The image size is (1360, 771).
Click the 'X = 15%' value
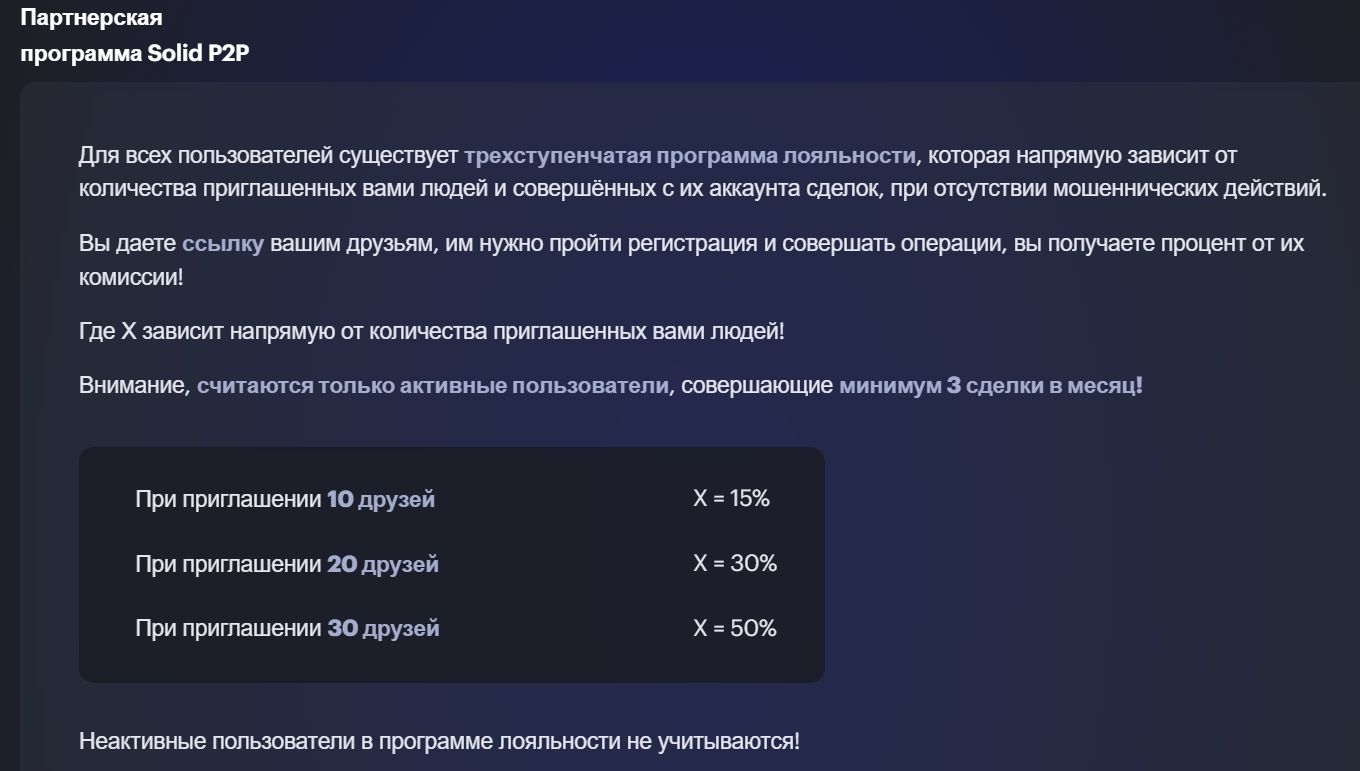[x=731, y=498]
